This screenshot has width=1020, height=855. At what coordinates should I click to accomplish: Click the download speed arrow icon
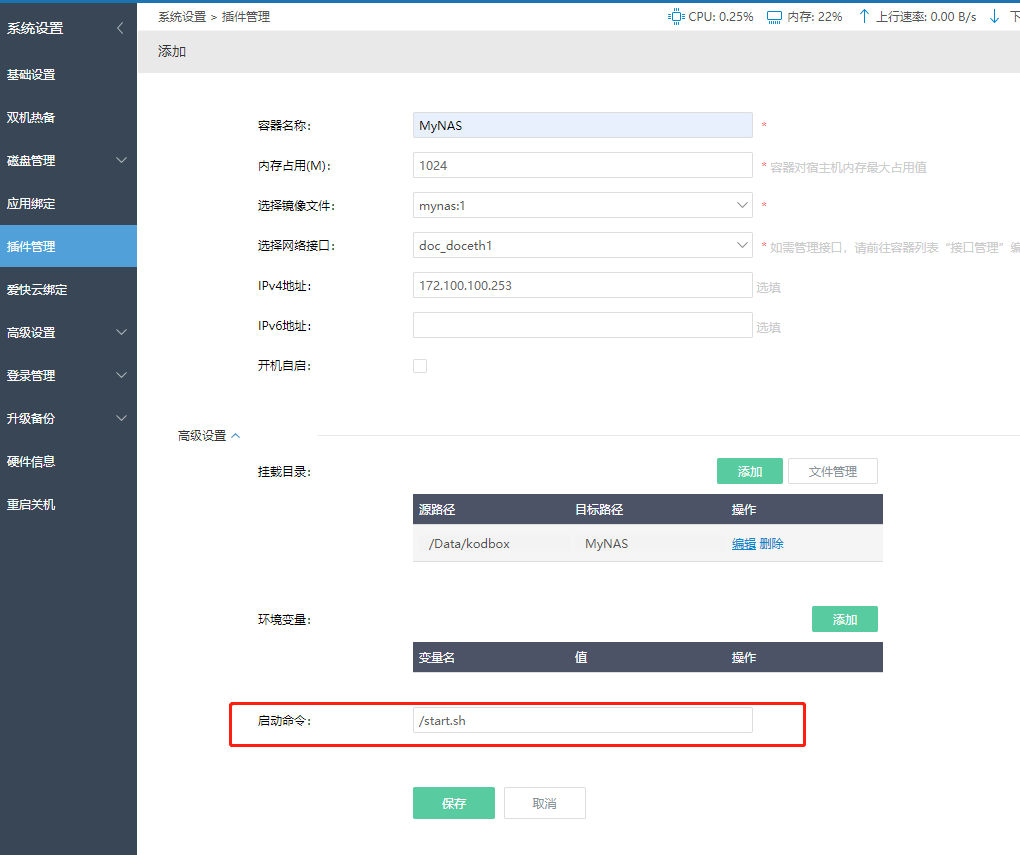[x=994, y=17]
